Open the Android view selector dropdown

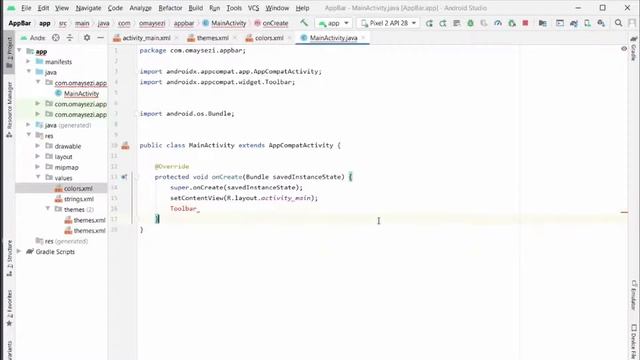[33, 38]
